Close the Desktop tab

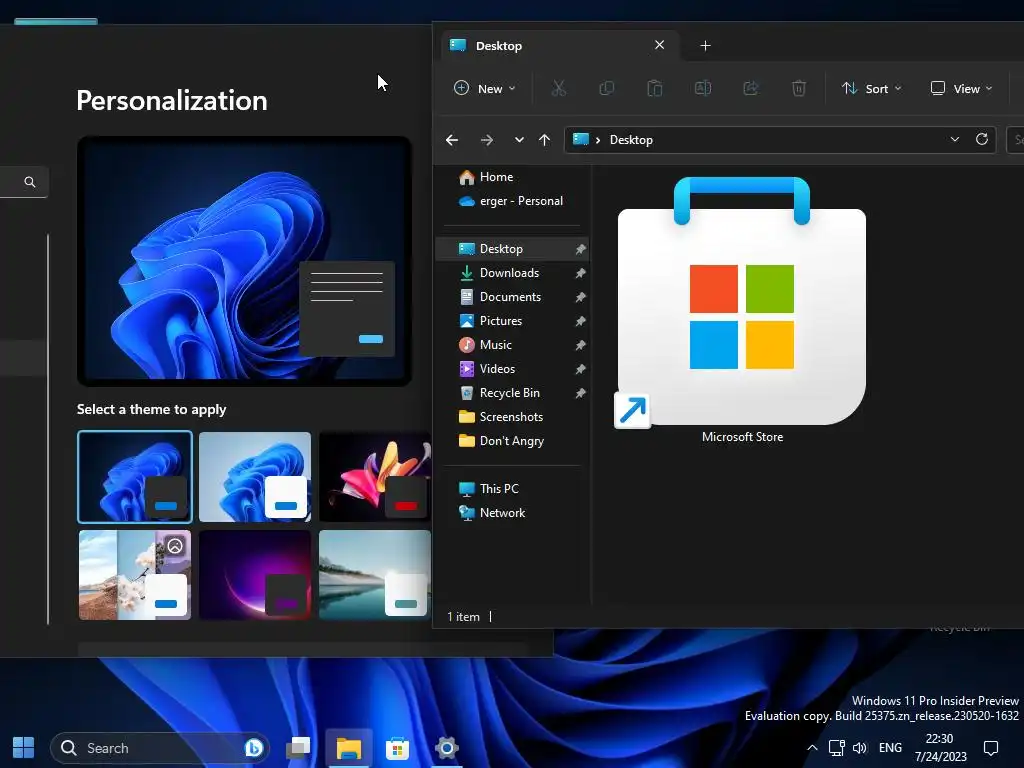click(x=660, y=44)
